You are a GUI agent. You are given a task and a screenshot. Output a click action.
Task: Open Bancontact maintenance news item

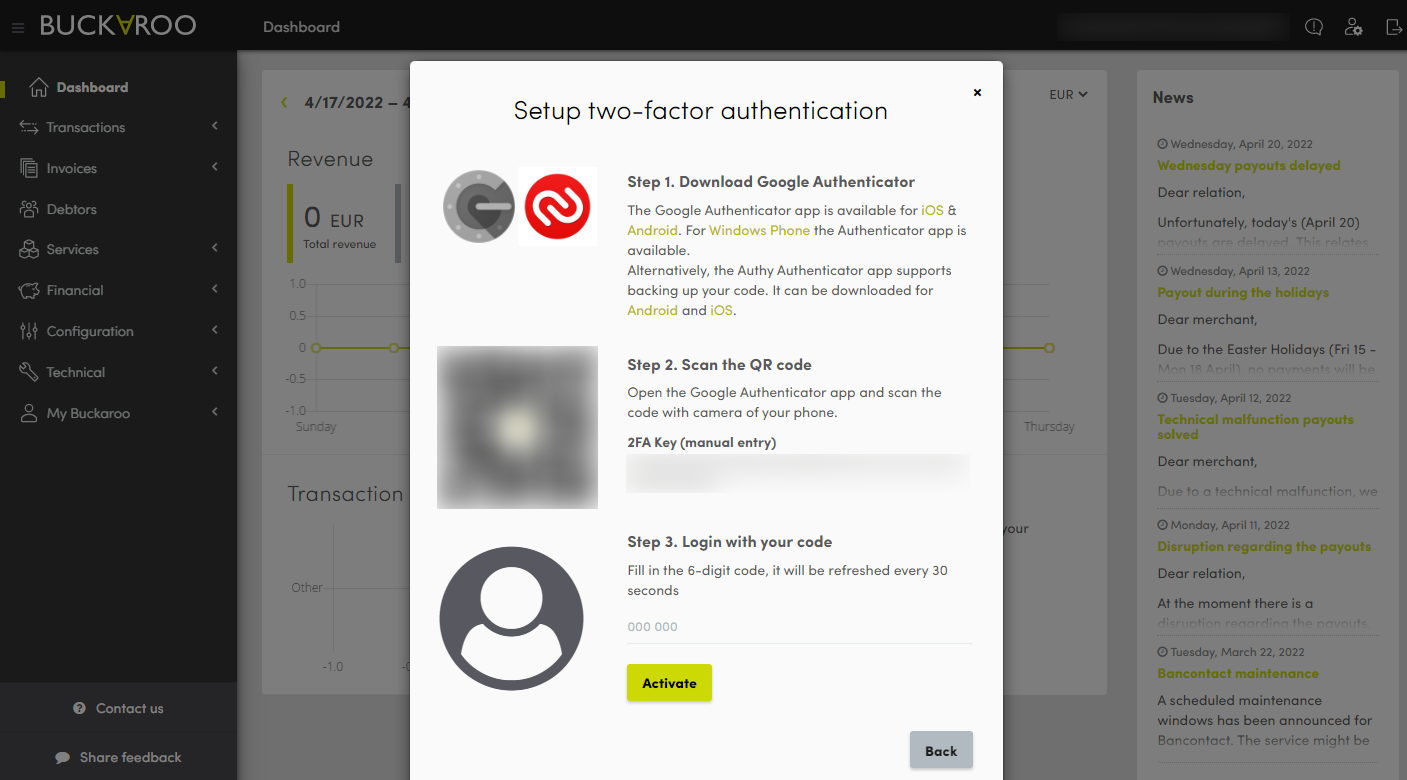pos(1238,673)
